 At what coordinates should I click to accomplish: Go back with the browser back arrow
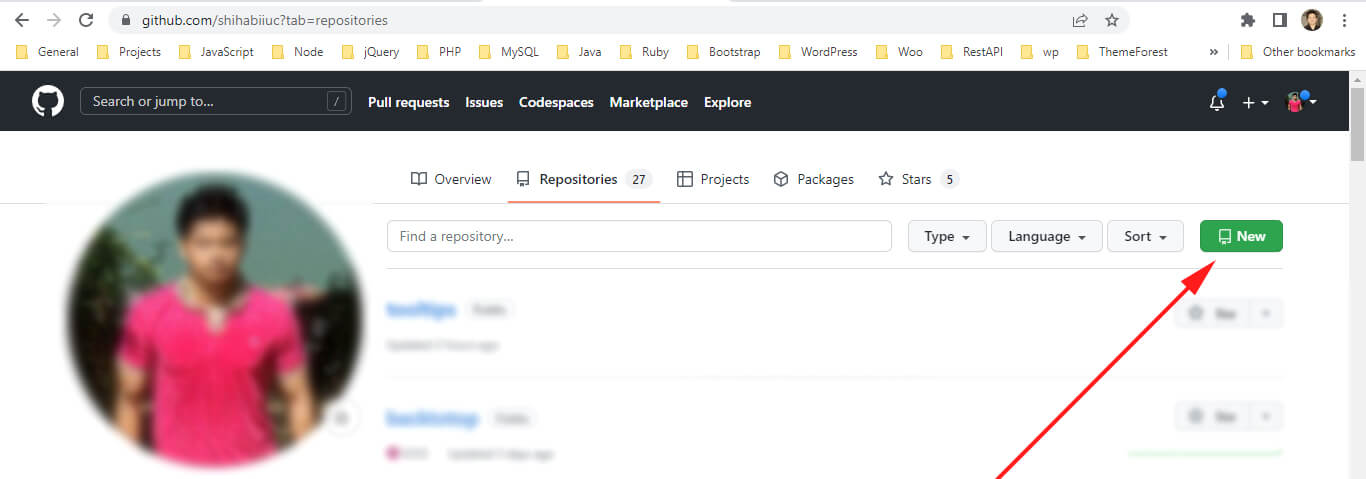tap(22, 20)
